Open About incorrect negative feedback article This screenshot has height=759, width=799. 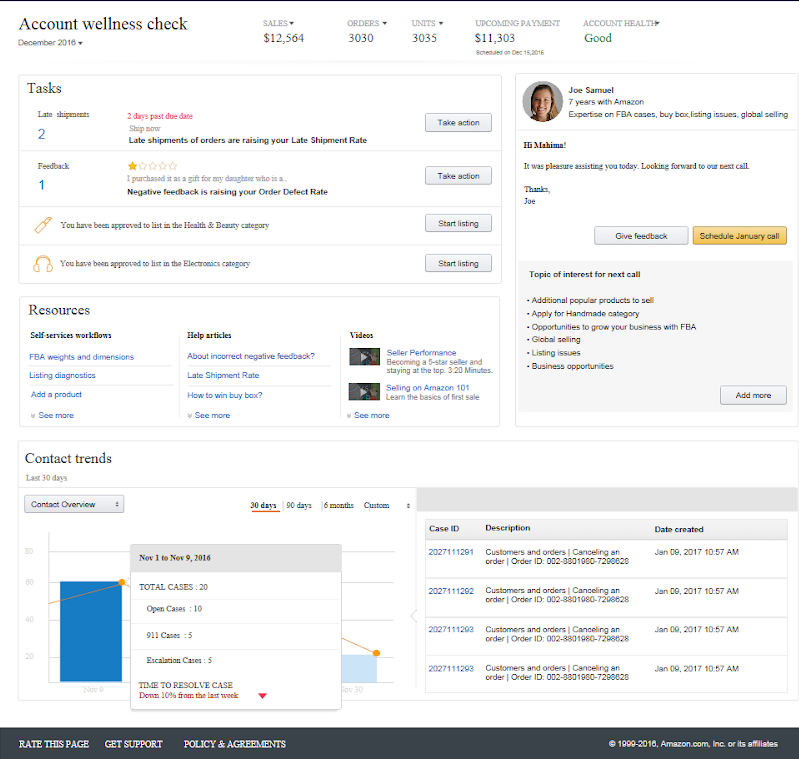coord(251,356)
